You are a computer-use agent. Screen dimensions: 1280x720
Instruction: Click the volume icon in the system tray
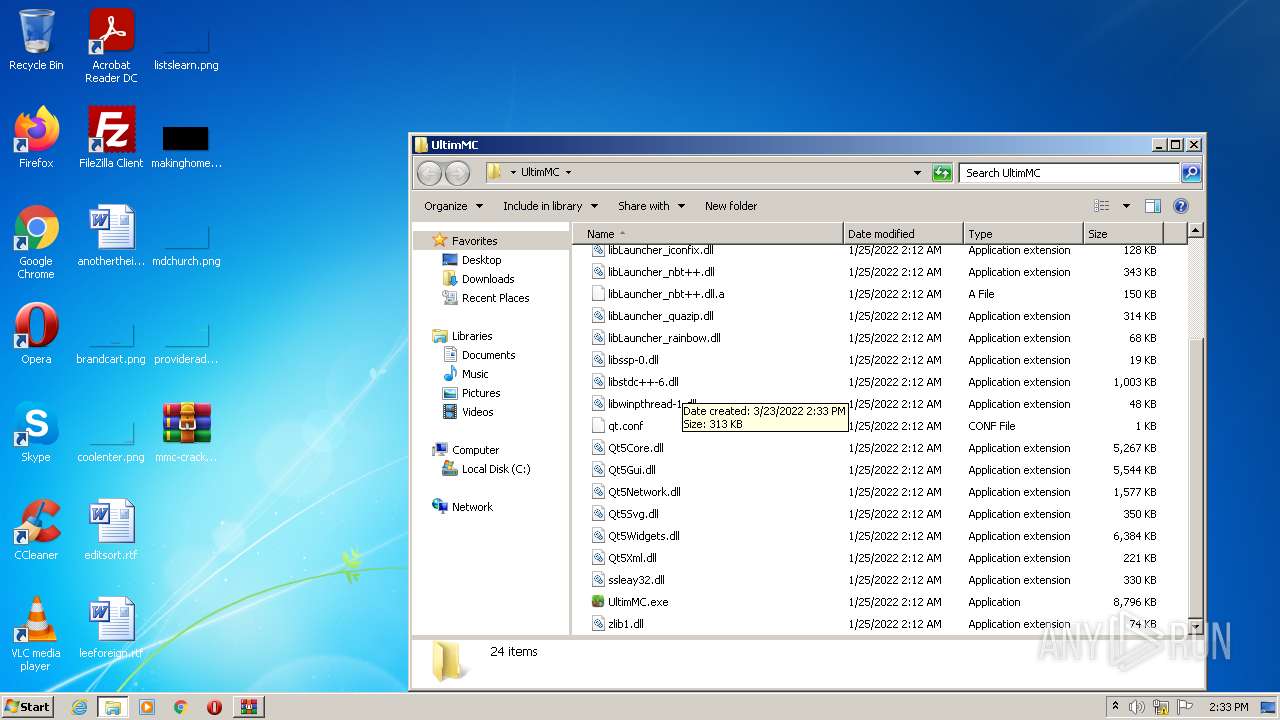[x=1137, y=707]
